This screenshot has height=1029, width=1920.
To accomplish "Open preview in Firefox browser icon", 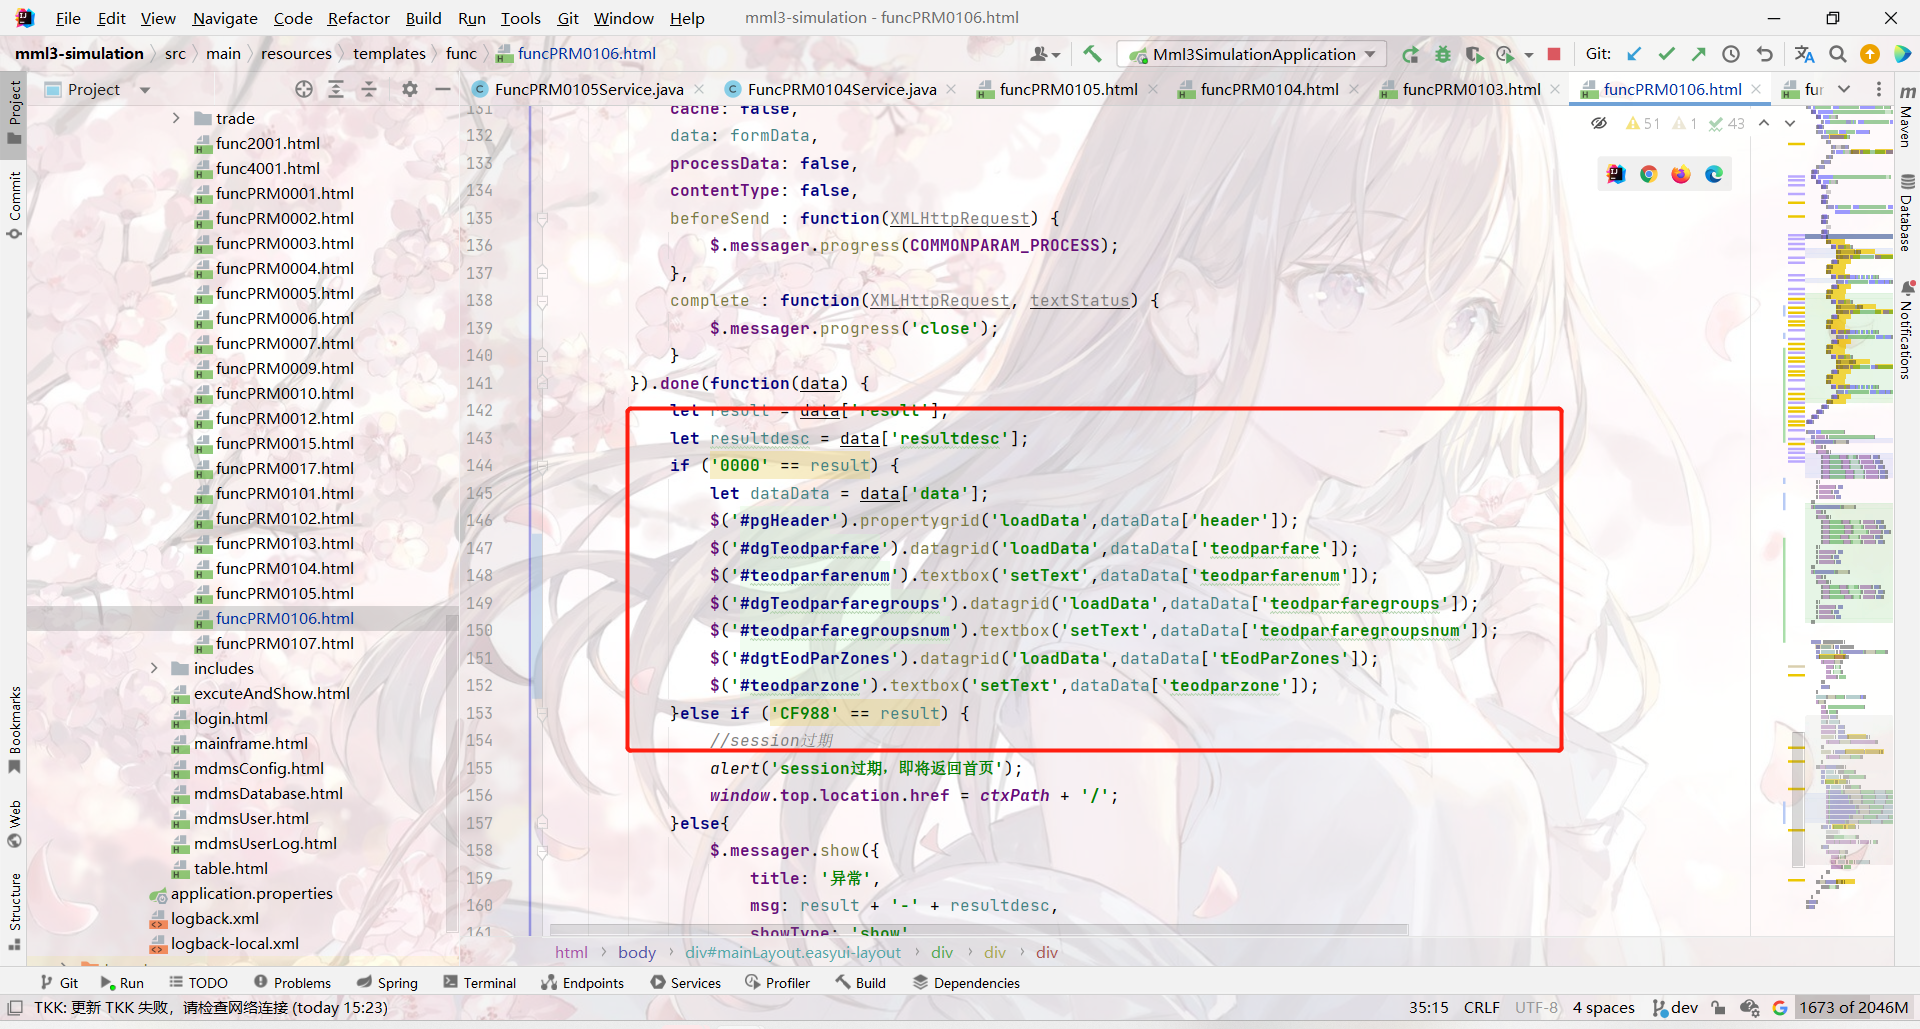I will (1681, 174).
